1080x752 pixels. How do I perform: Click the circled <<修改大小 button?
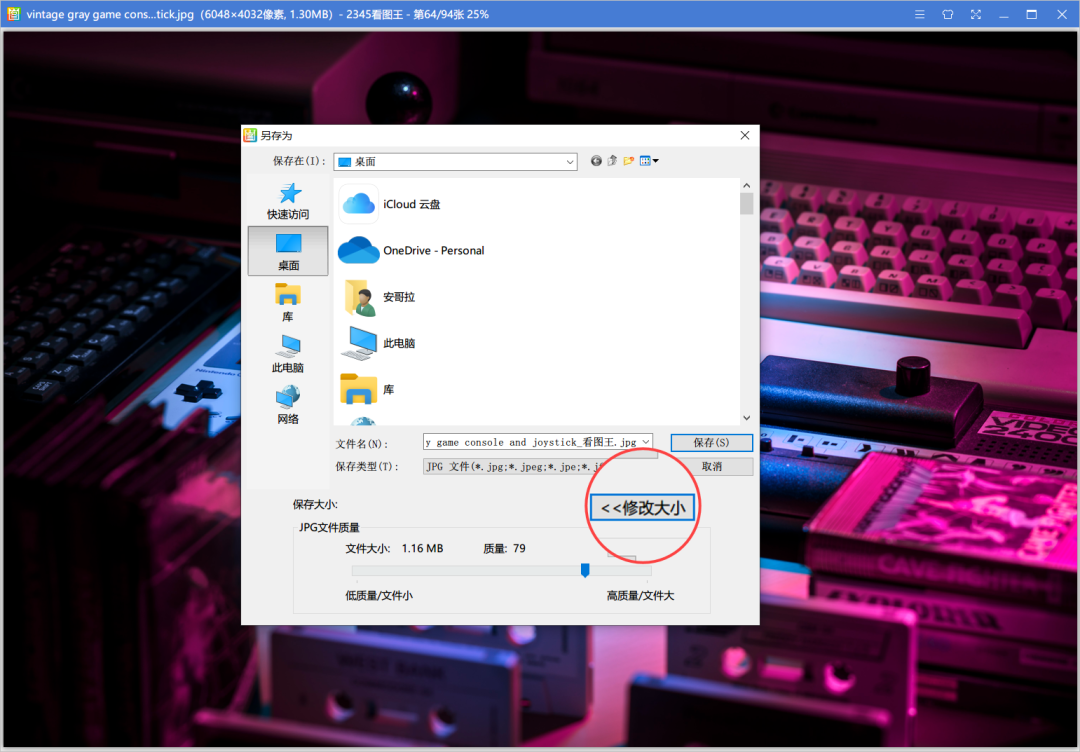(x=642, y=507)
